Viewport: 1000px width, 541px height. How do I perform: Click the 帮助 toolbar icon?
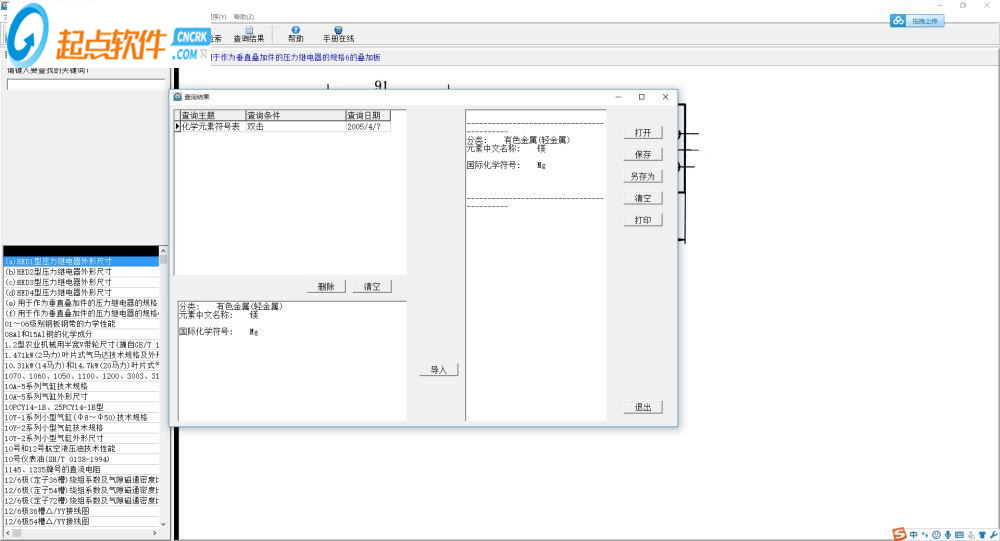[295, 34]
